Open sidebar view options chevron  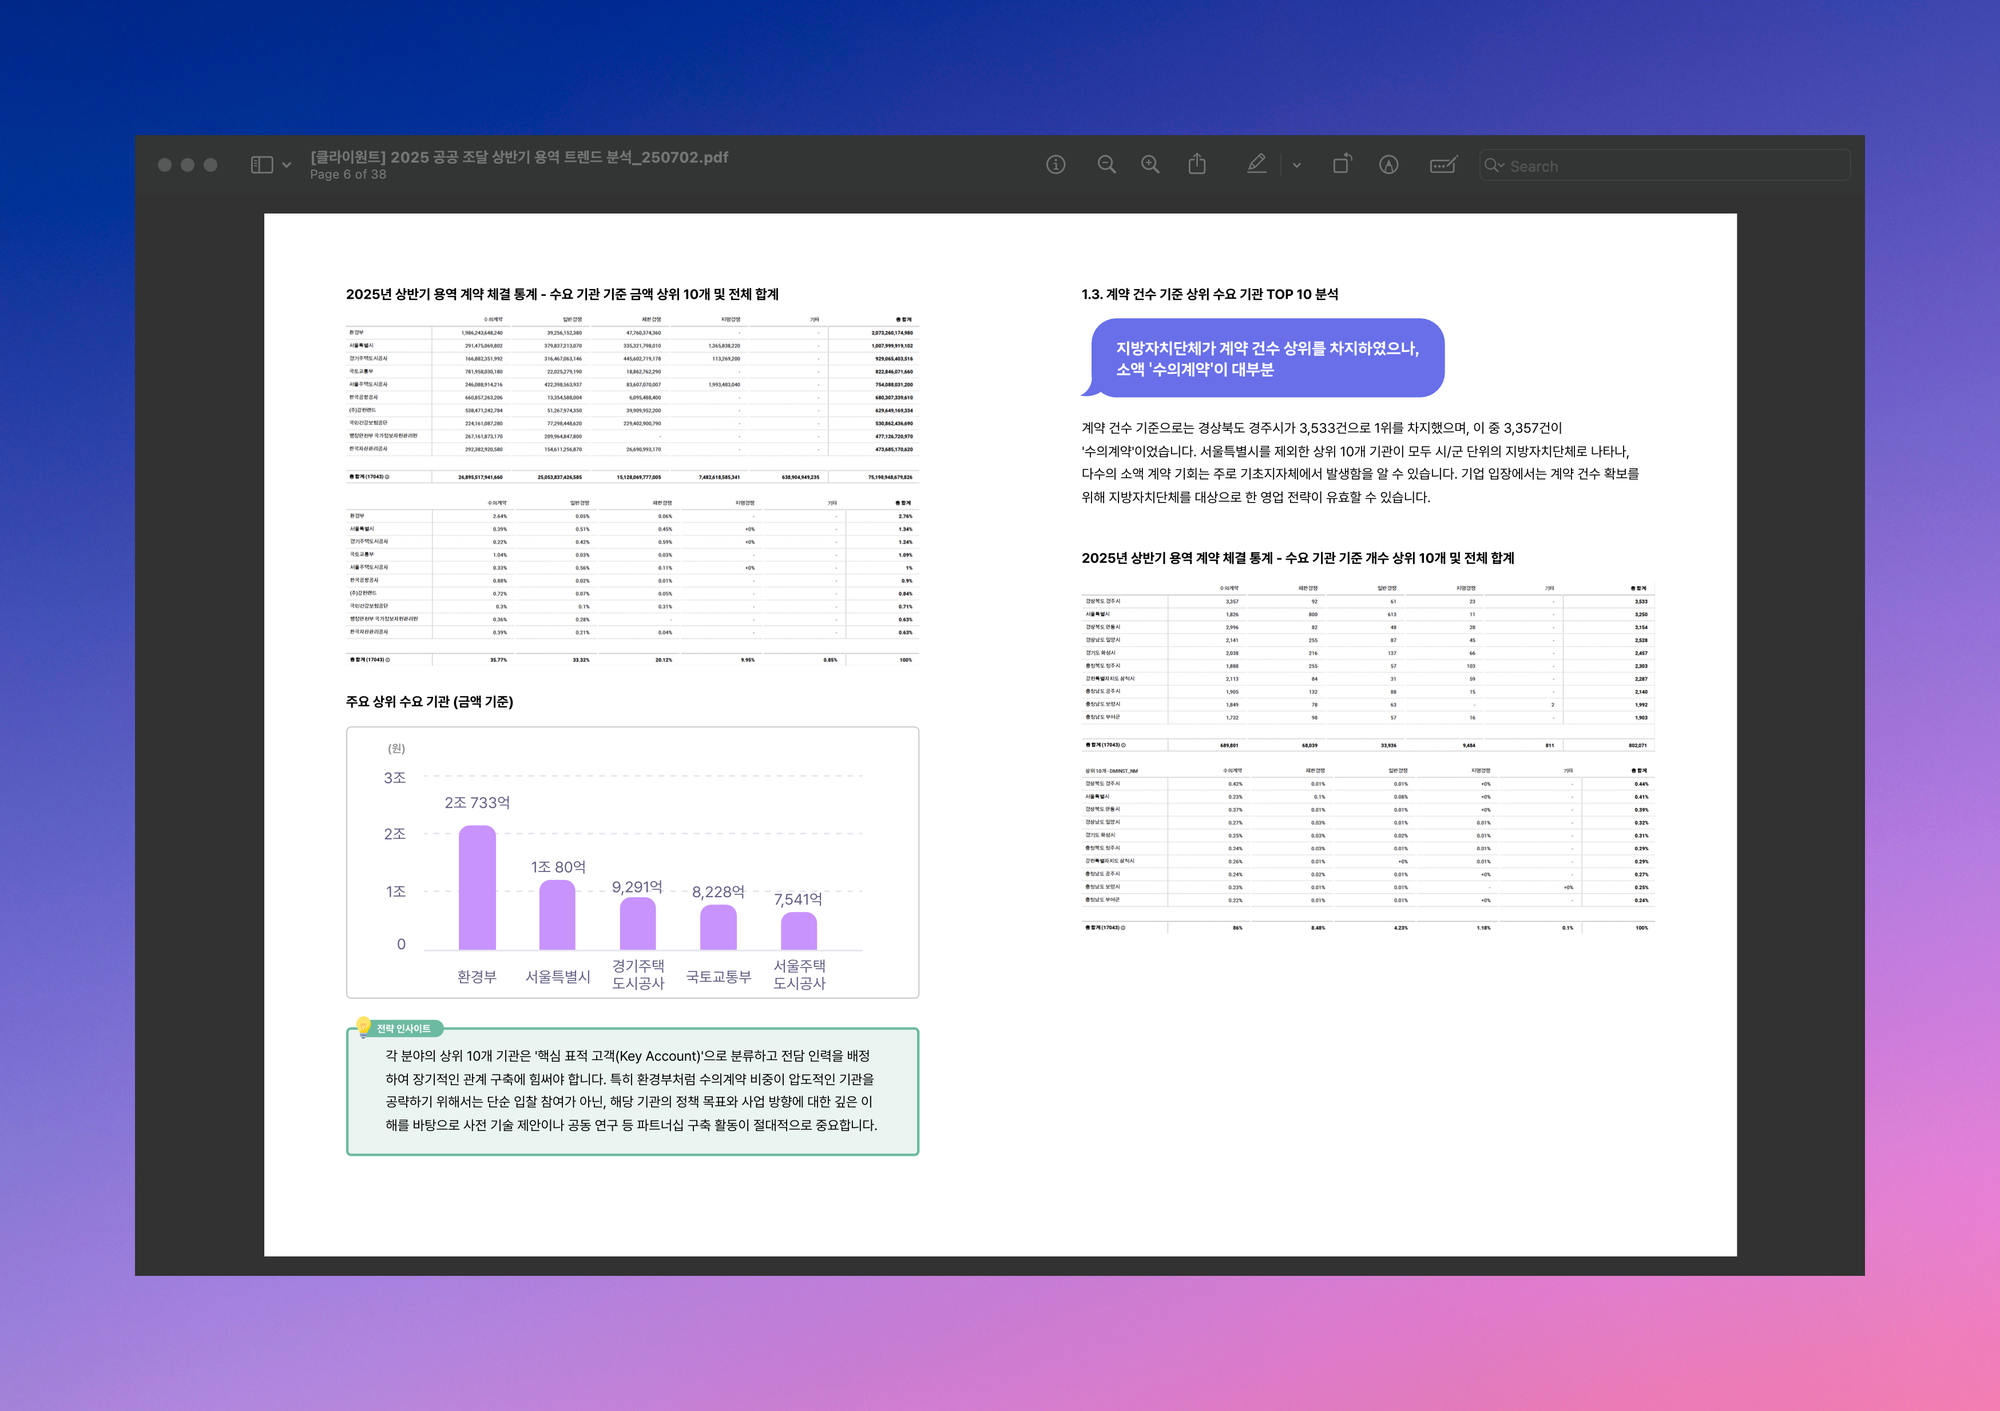point(287,165)
